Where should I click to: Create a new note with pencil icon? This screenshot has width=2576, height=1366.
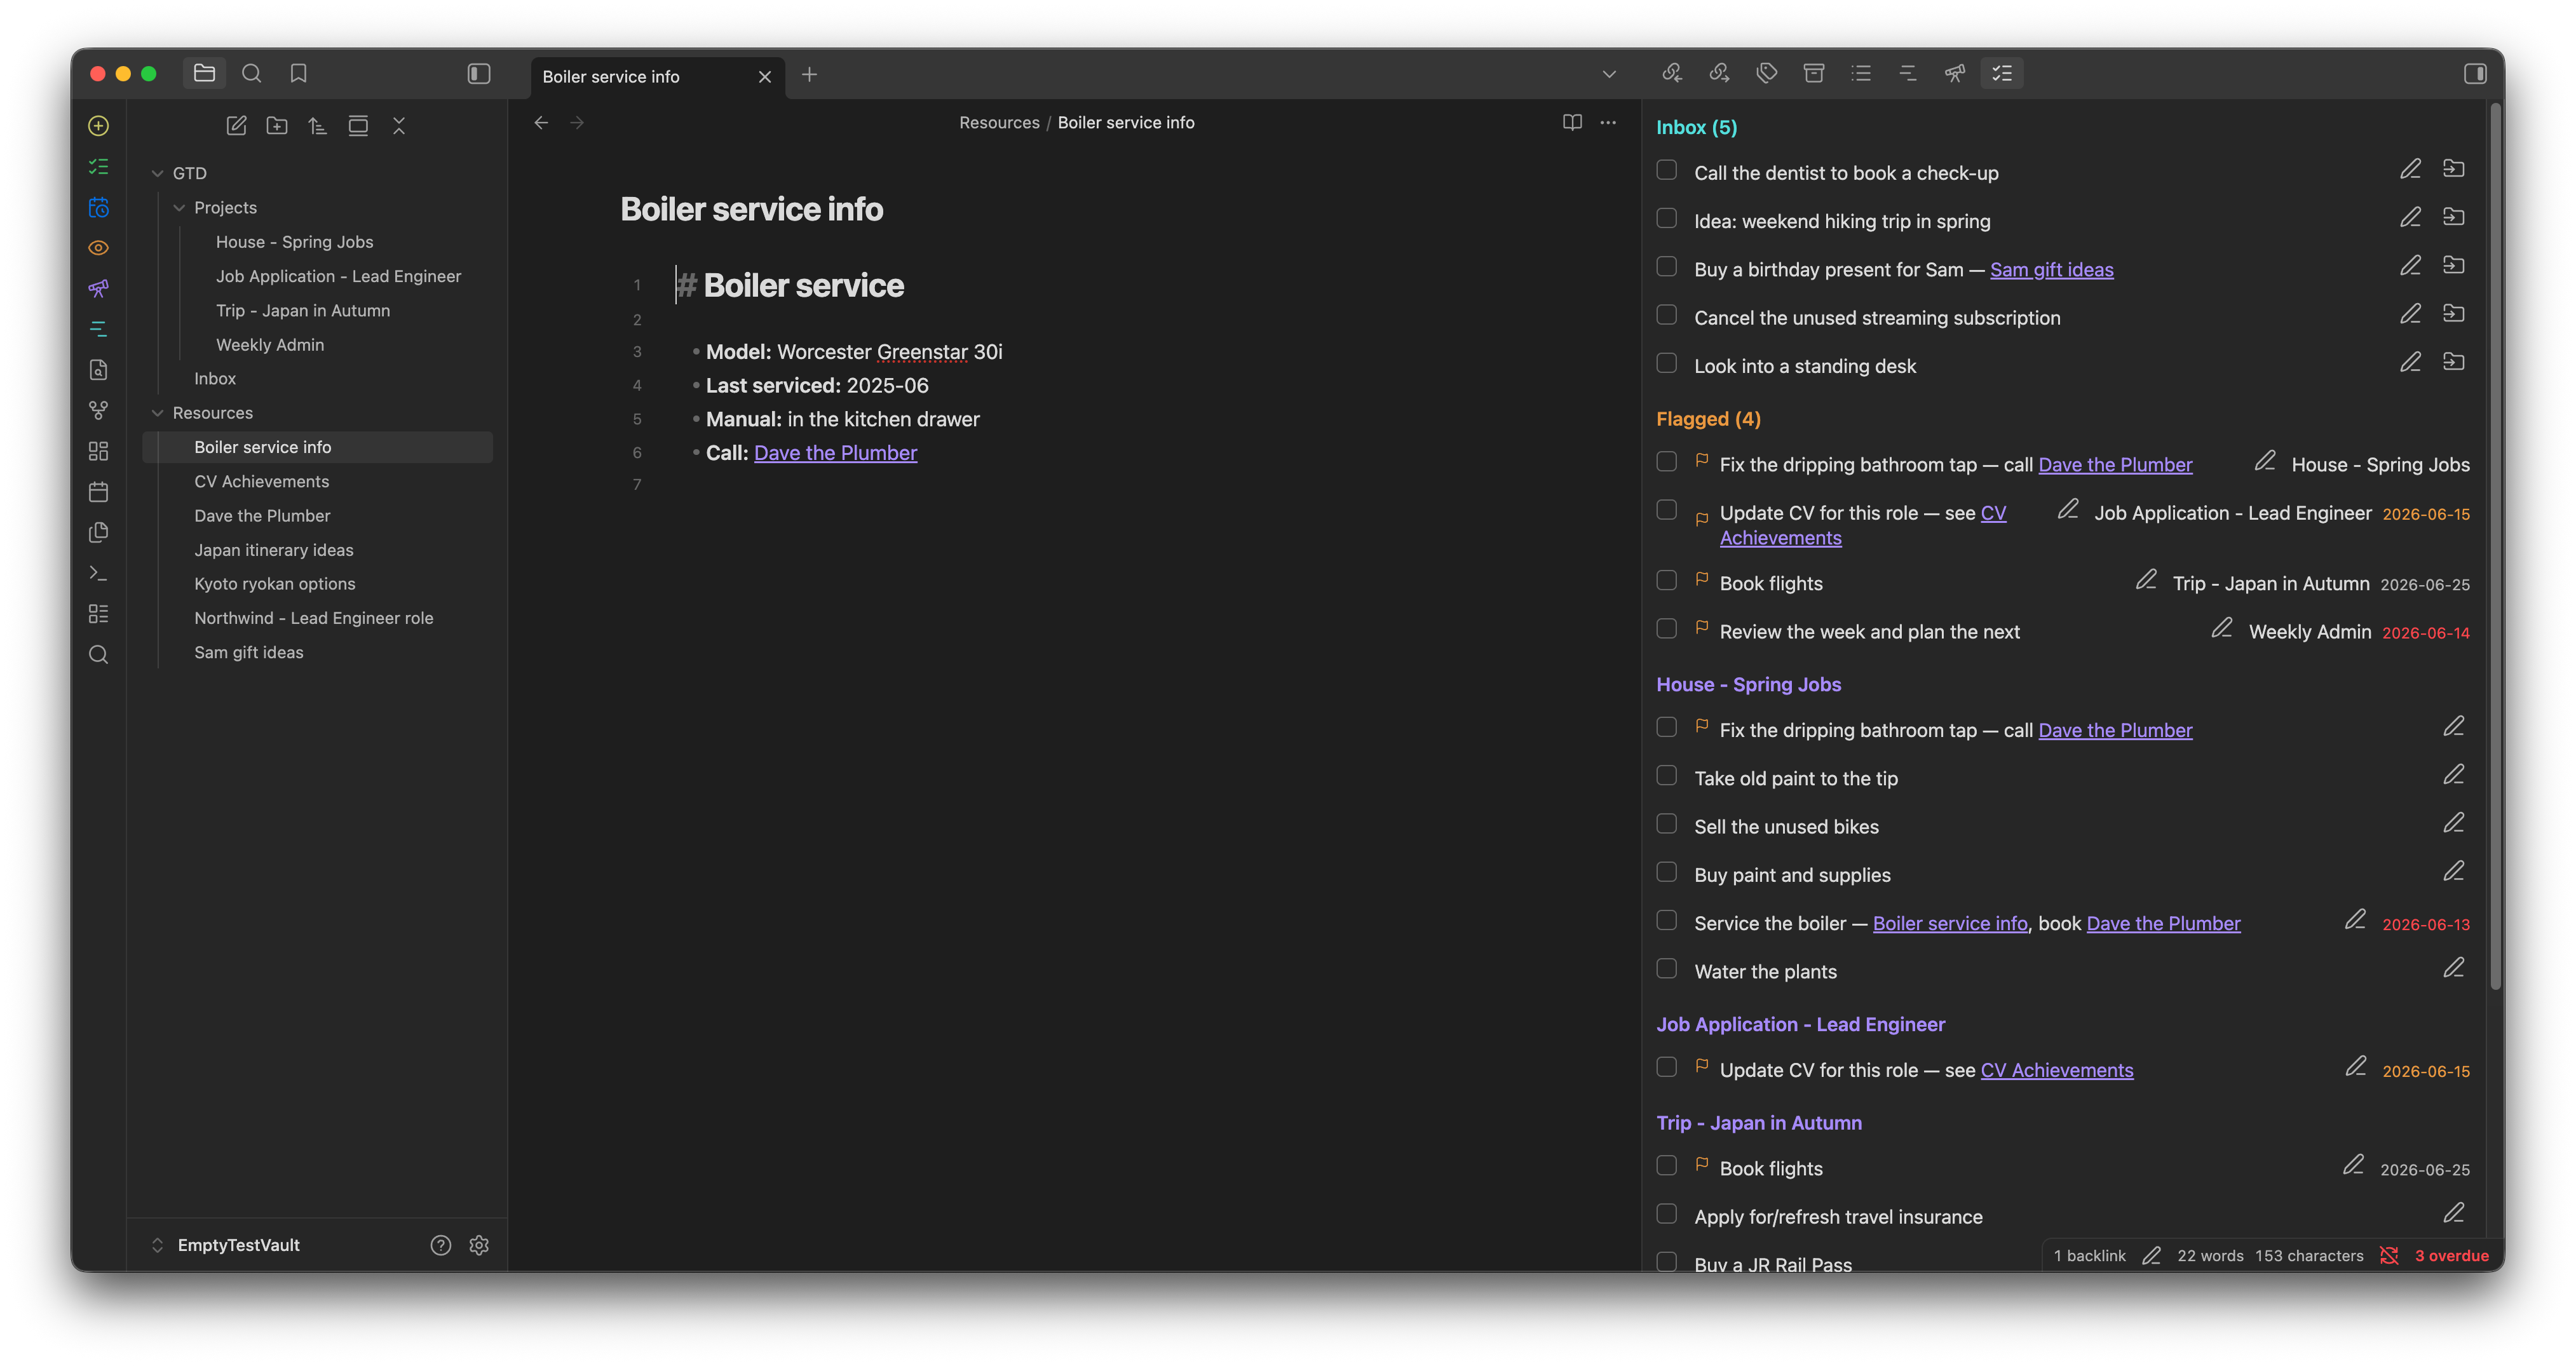pyautogui.click(x=236, y=125)
